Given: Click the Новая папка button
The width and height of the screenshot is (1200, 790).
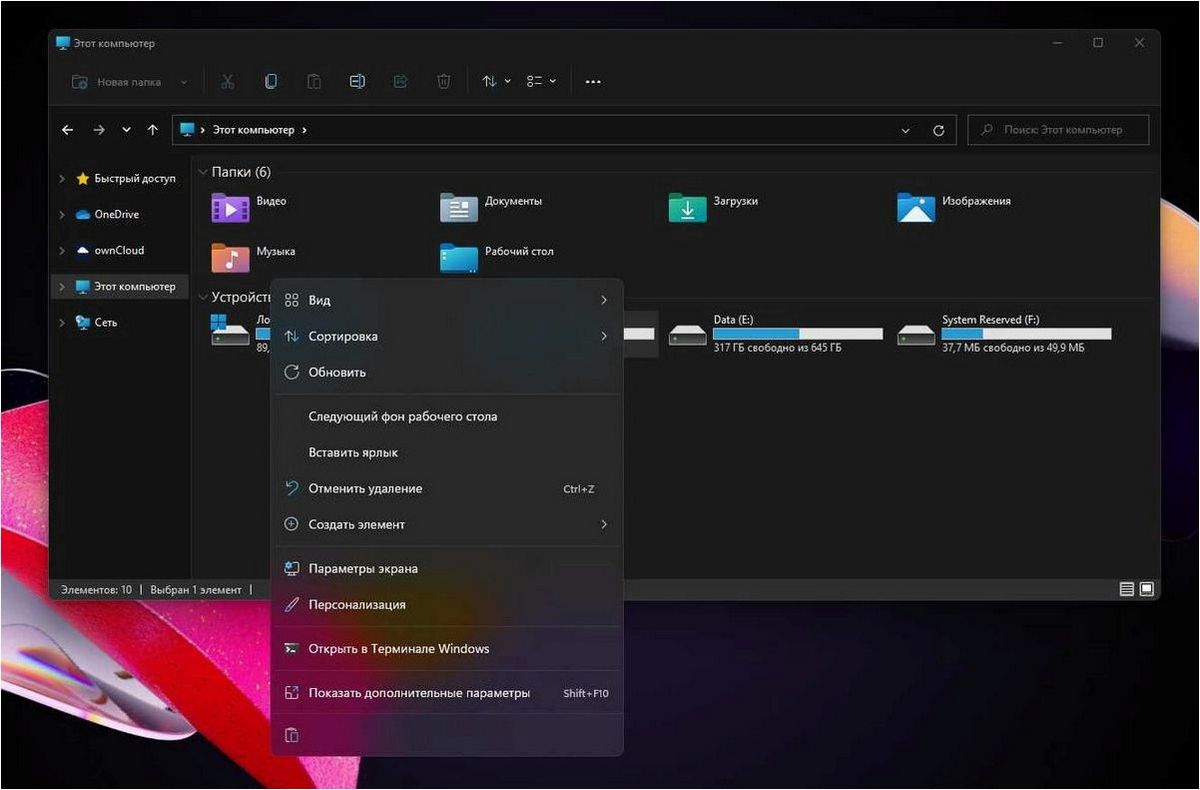Looking at the screenshot, I should pos(129,82).
